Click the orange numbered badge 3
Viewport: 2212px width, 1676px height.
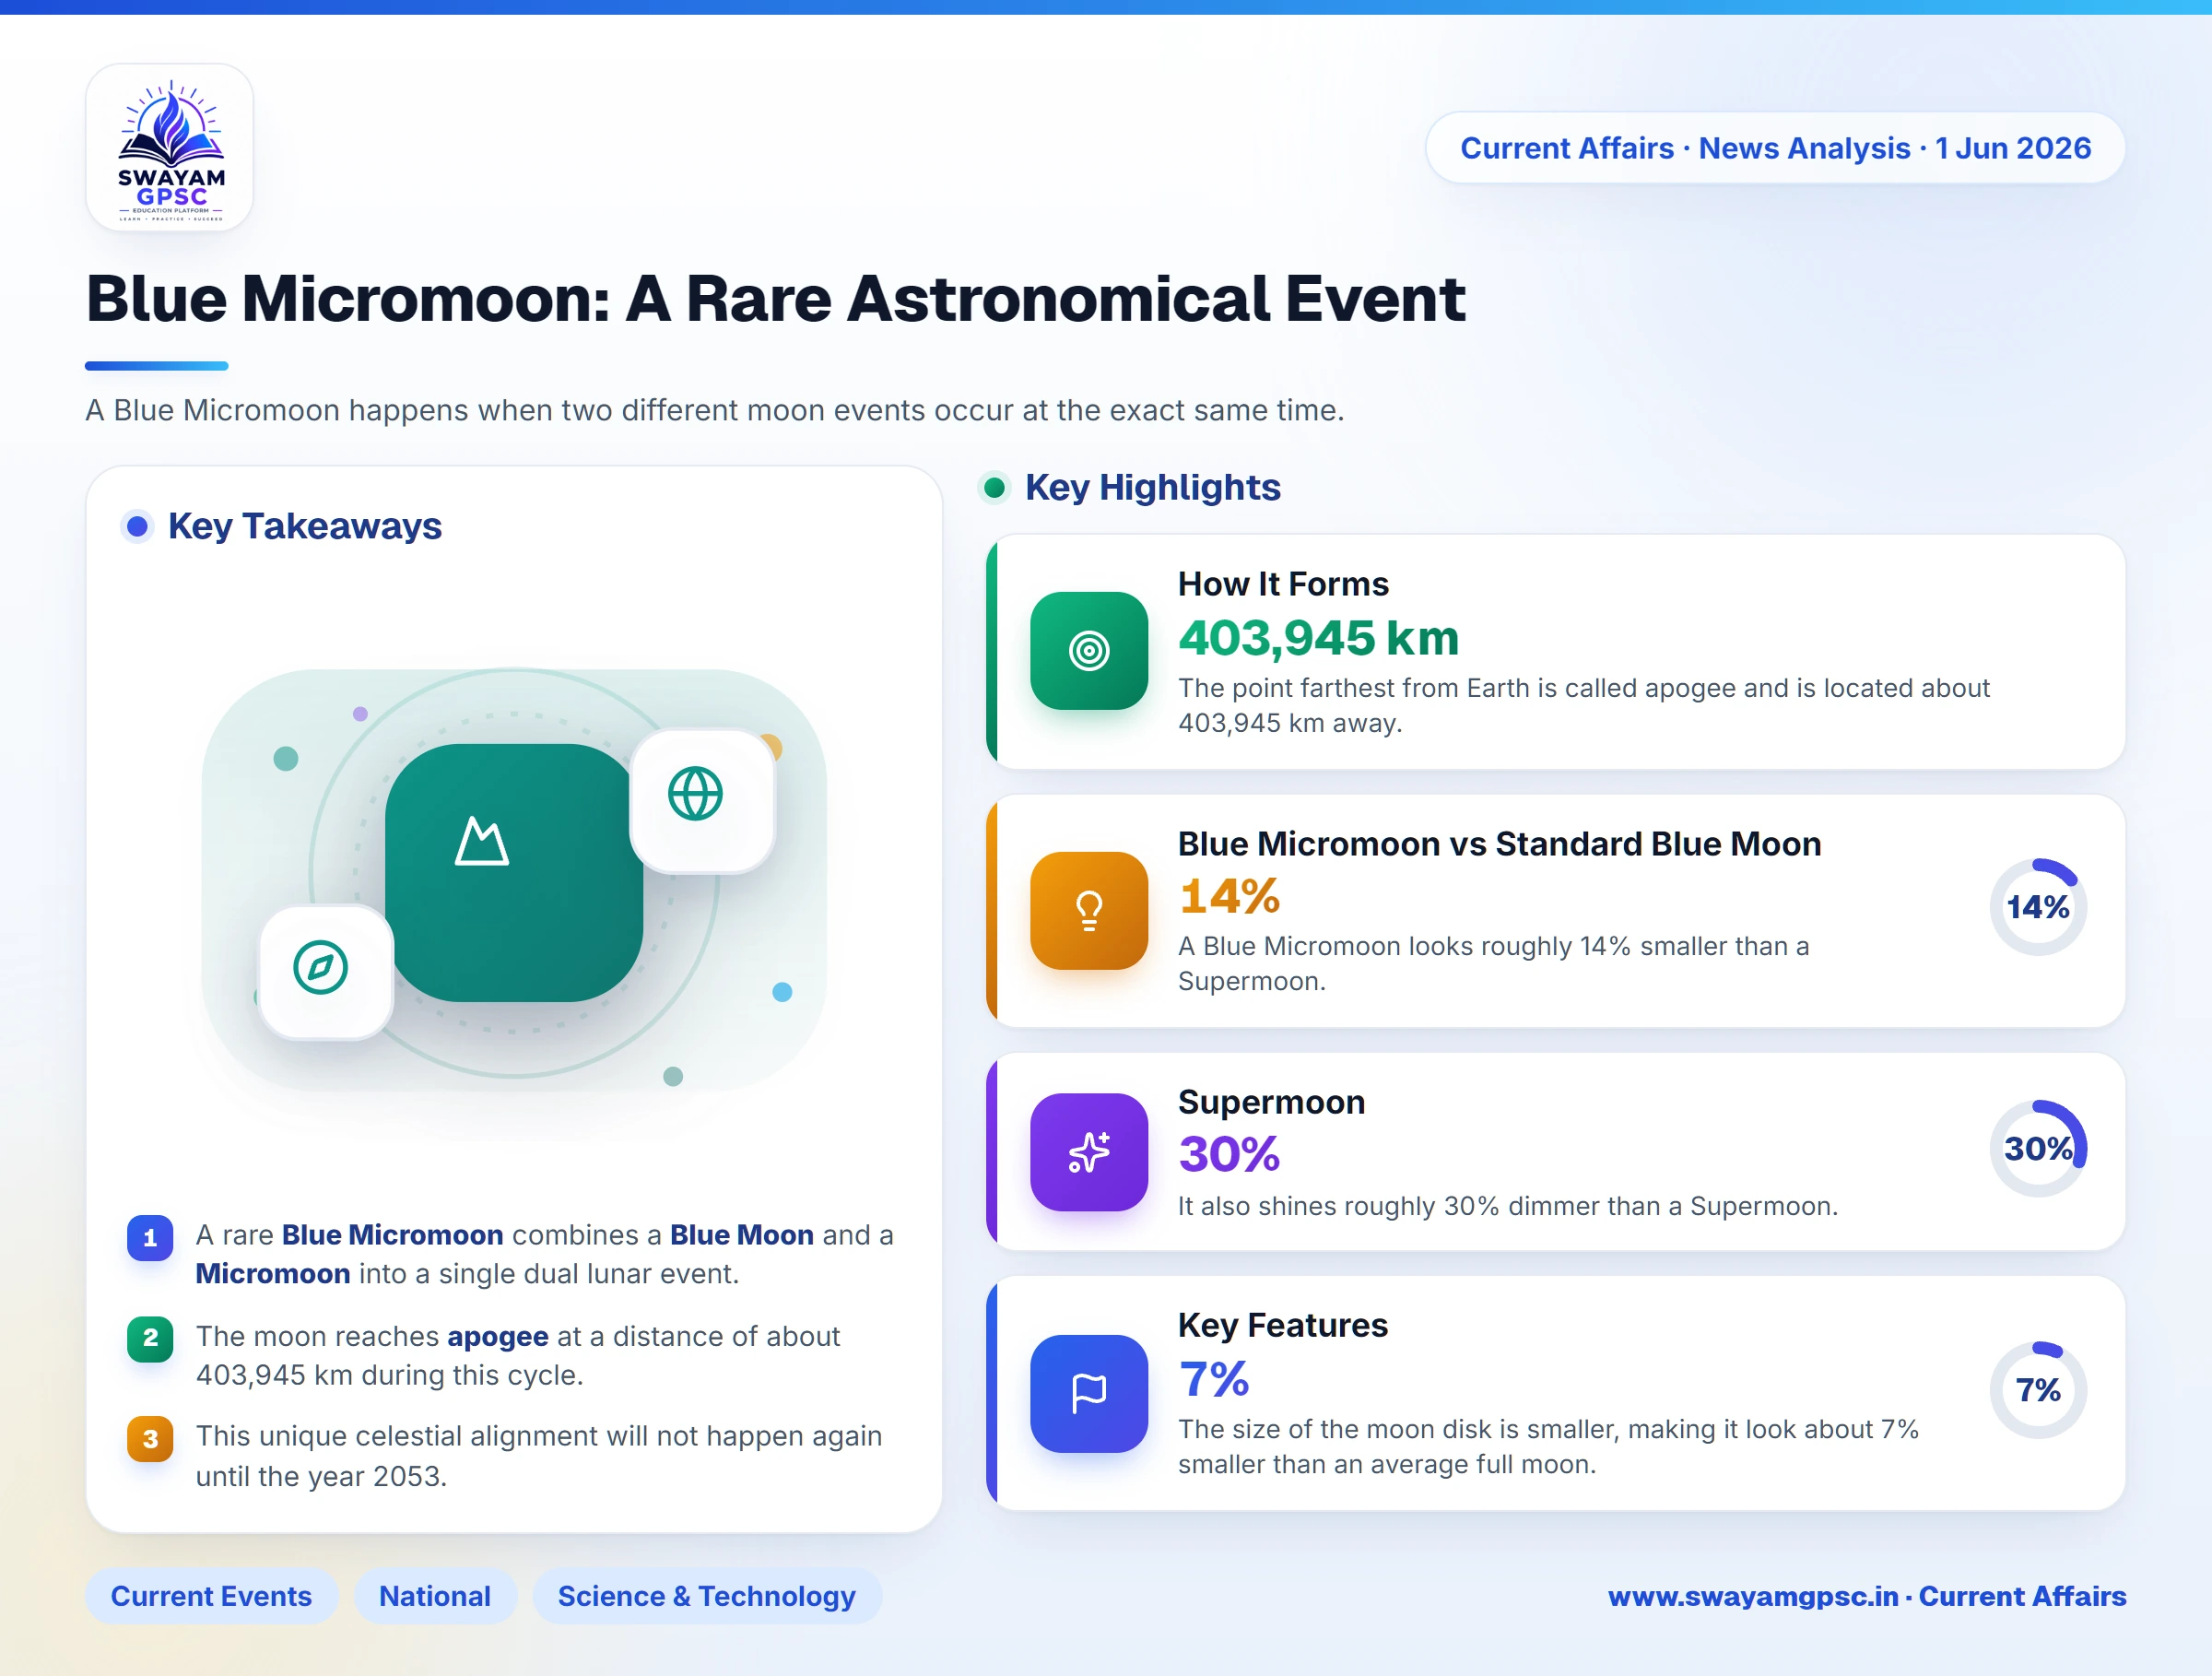[150, 1439]
